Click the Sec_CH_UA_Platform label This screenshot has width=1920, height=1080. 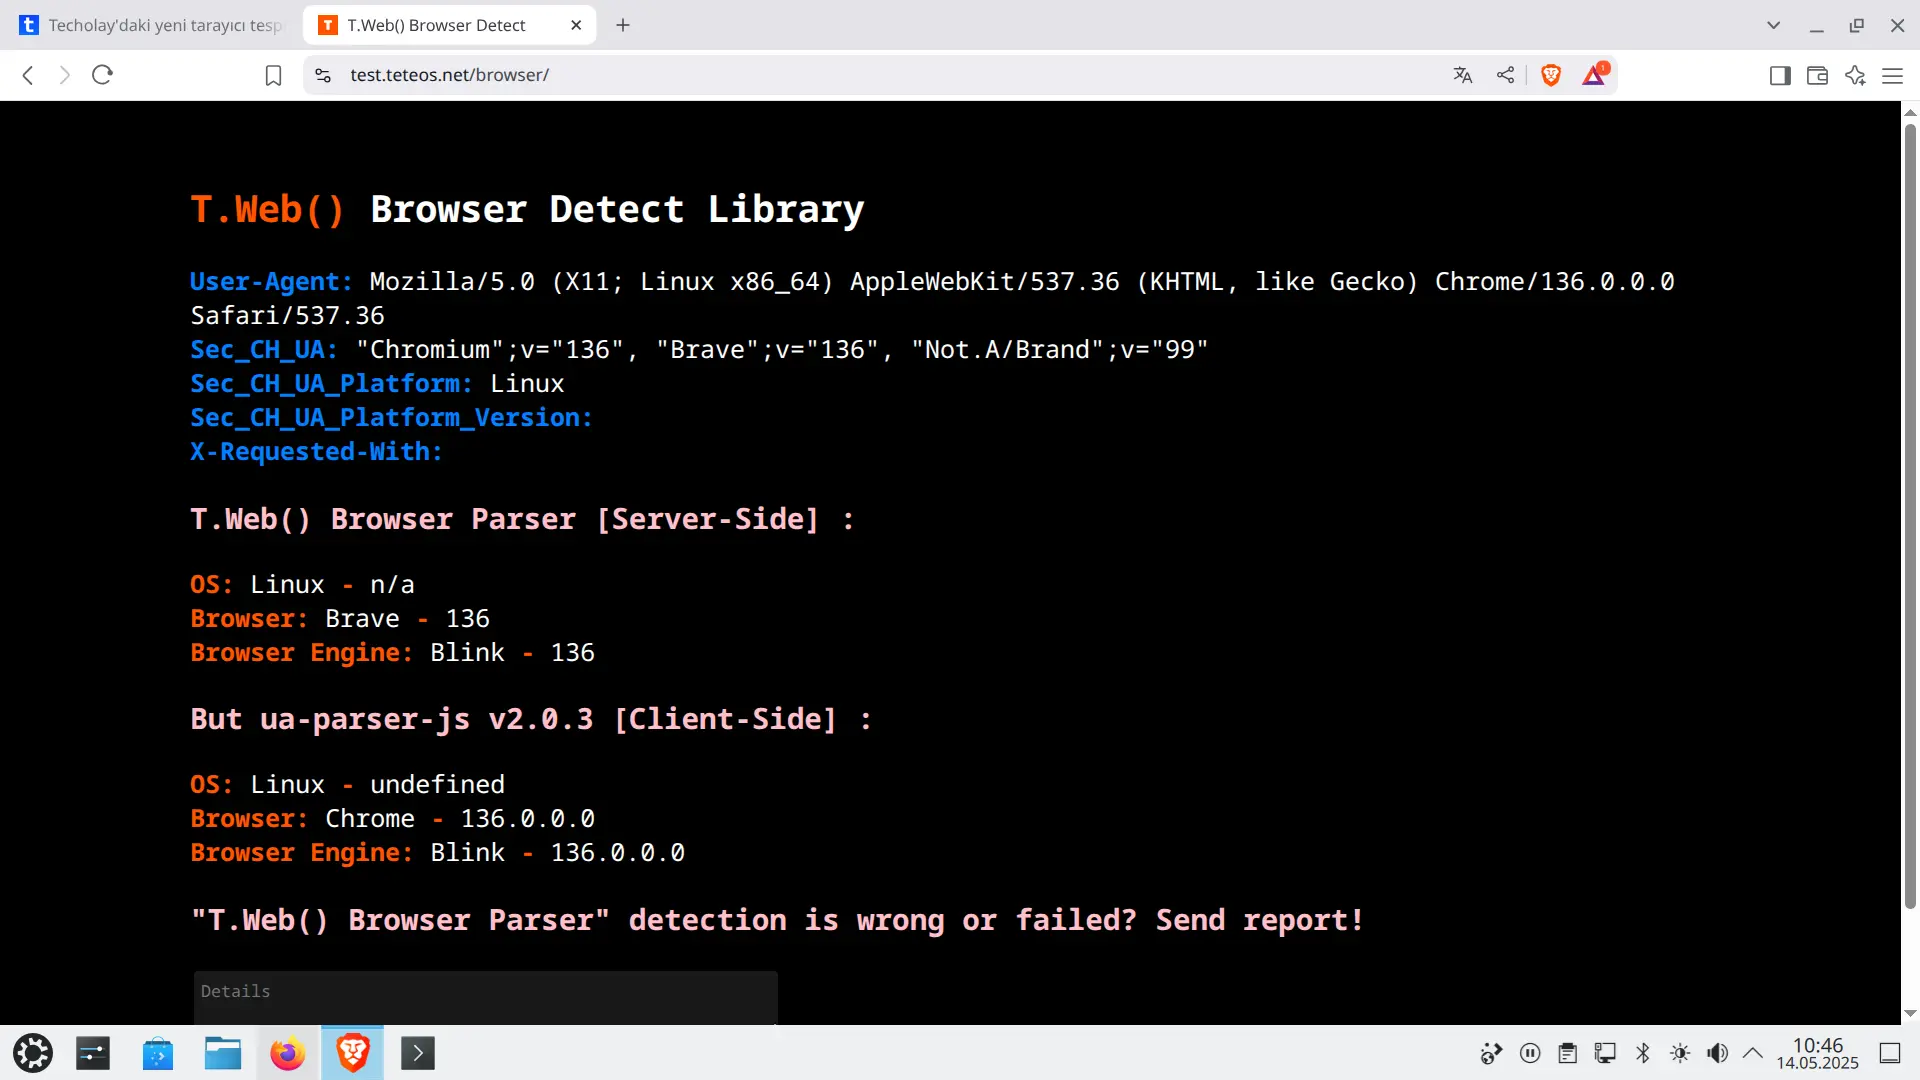coord(331,384)
